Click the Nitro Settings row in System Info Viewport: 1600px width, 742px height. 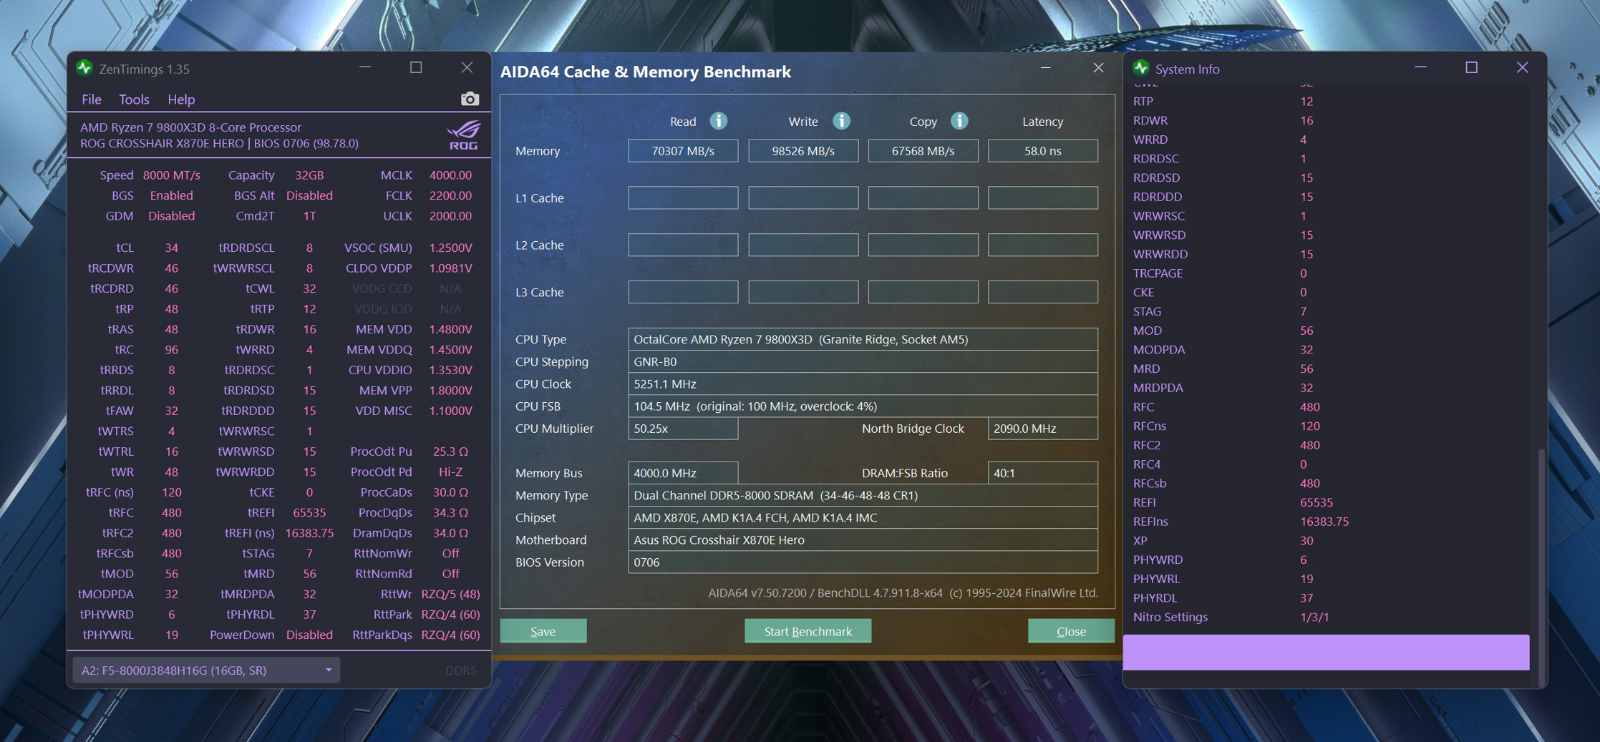click(1326, 617)
